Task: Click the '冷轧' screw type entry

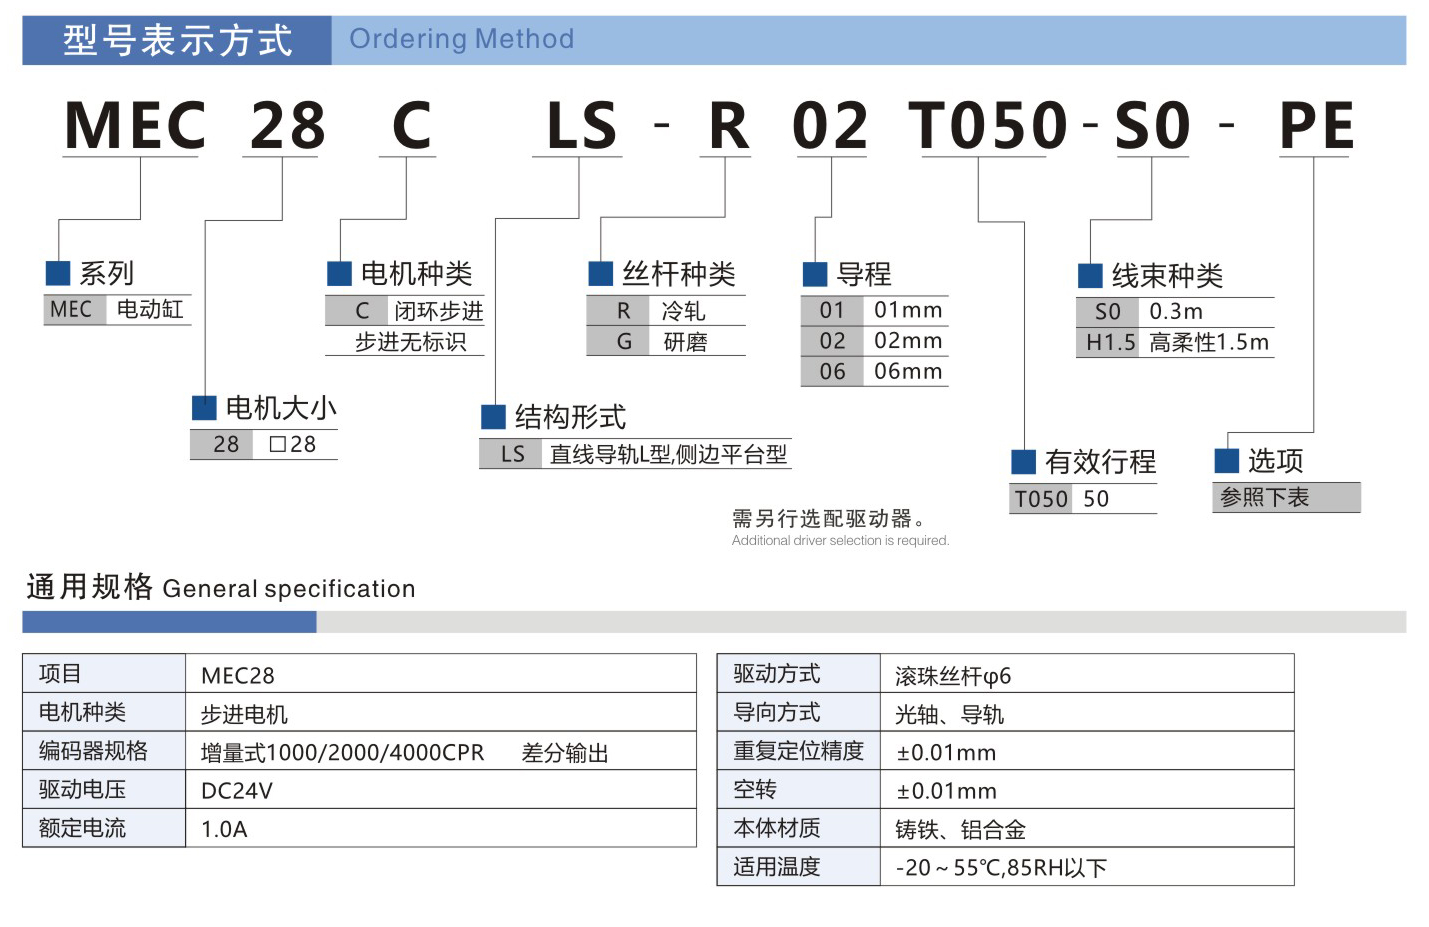Action: [684, 311]
